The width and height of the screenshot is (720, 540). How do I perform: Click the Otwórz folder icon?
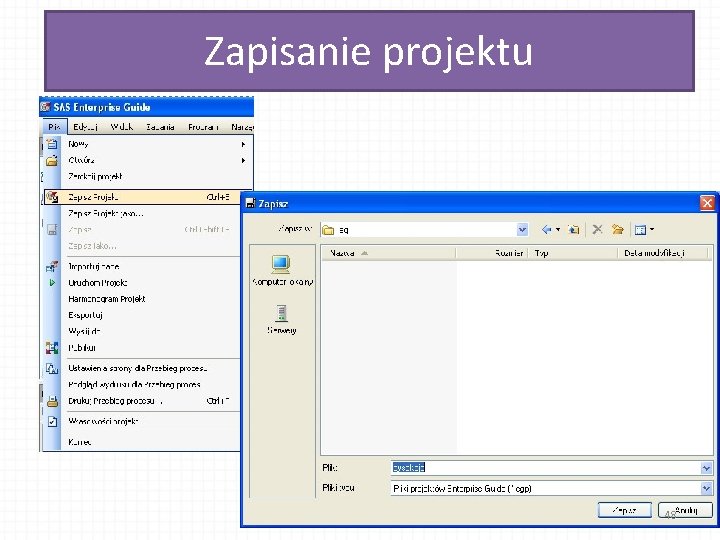[52, 160]
